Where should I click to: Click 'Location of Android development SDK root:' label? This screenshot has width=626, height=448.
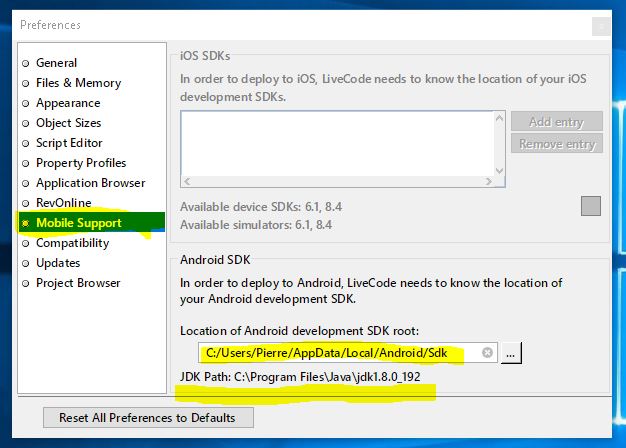pos(299,331)
